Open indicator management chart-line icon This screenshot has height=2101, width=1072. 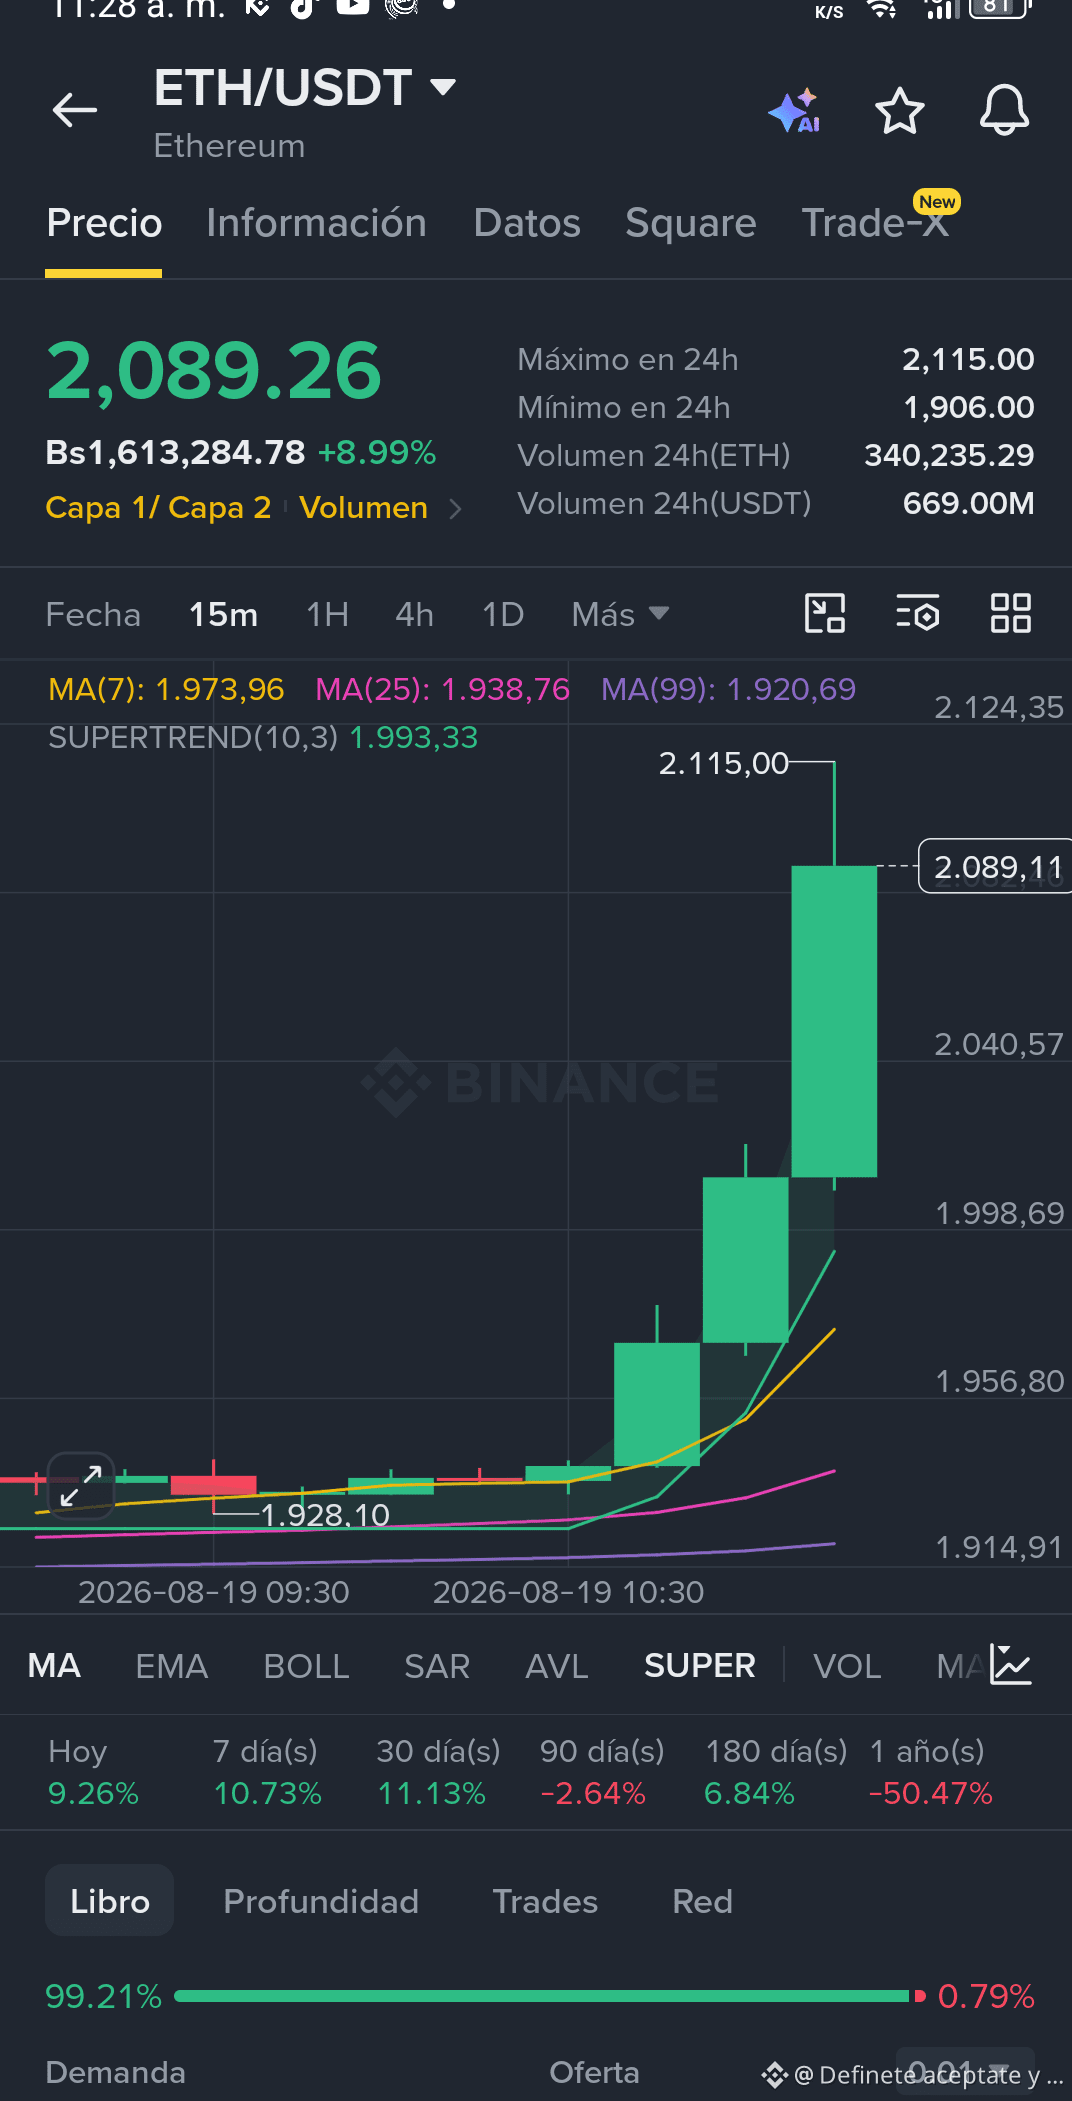1010,1665
